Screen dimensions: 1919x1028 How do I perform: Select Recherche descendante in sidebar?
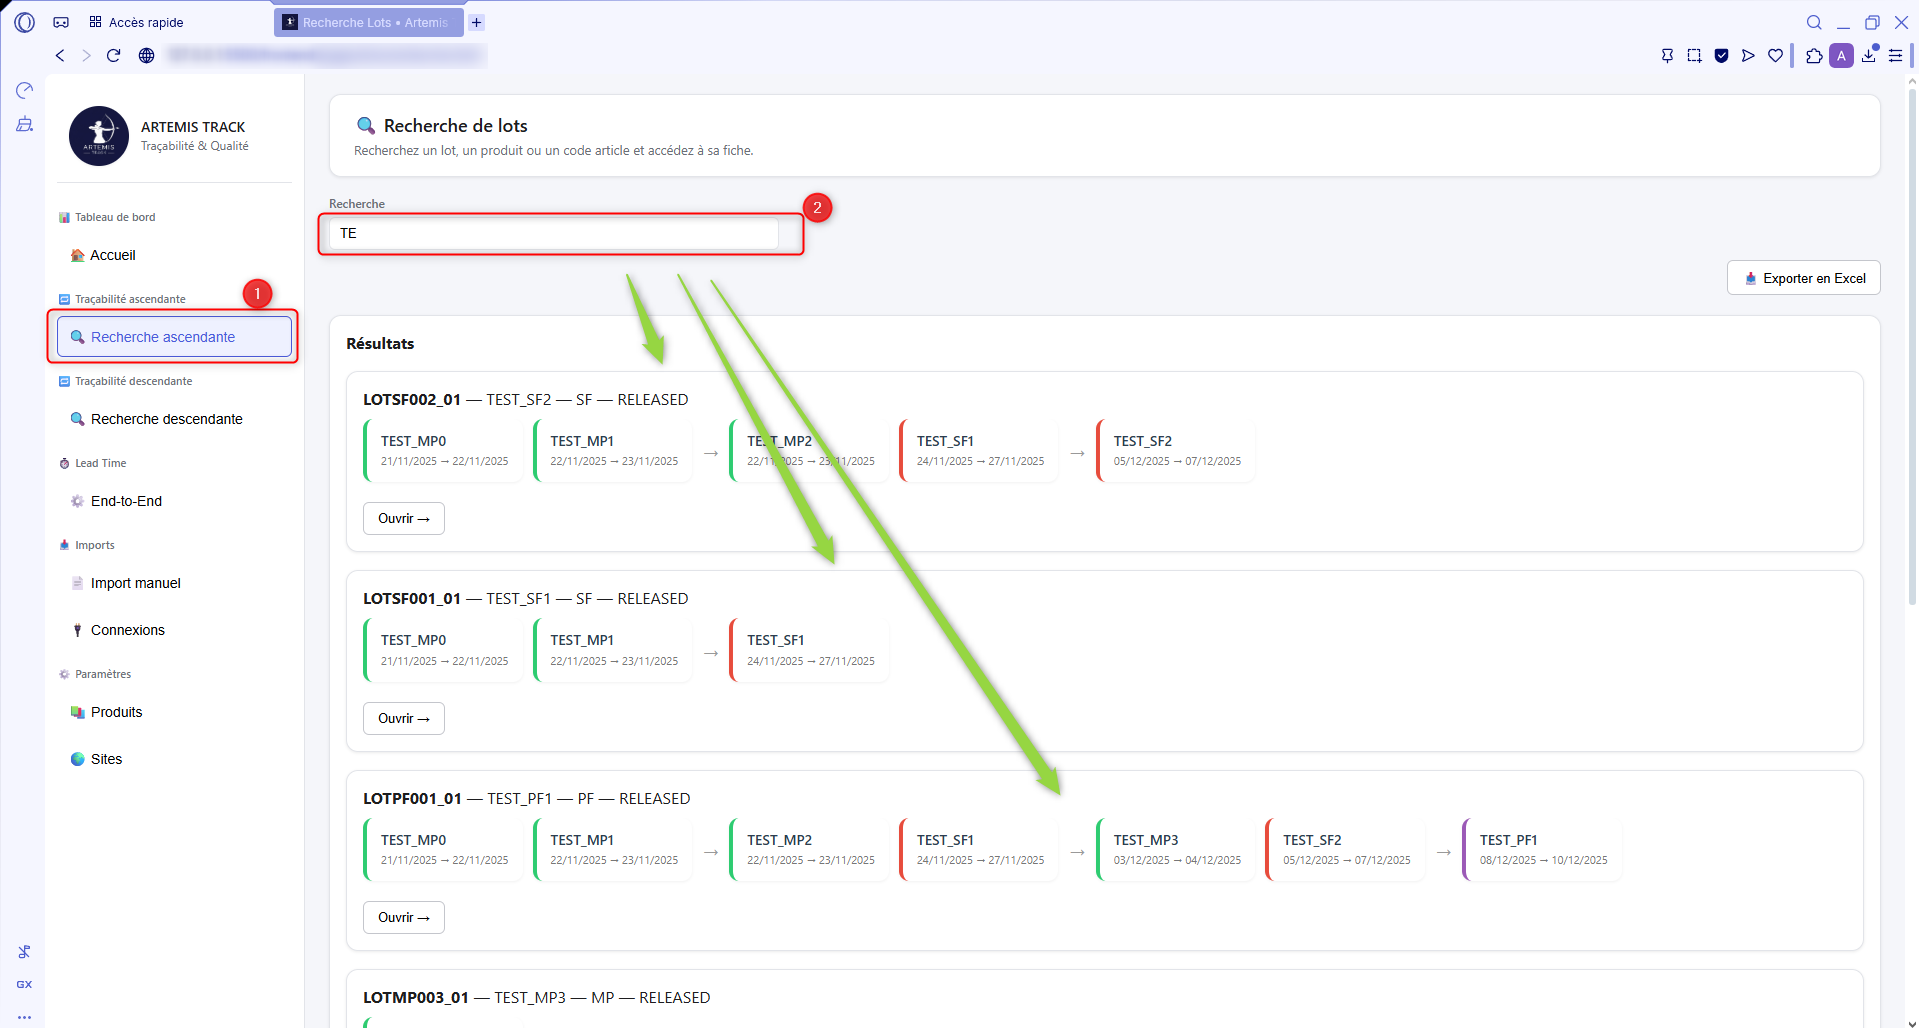coord(166,419)
